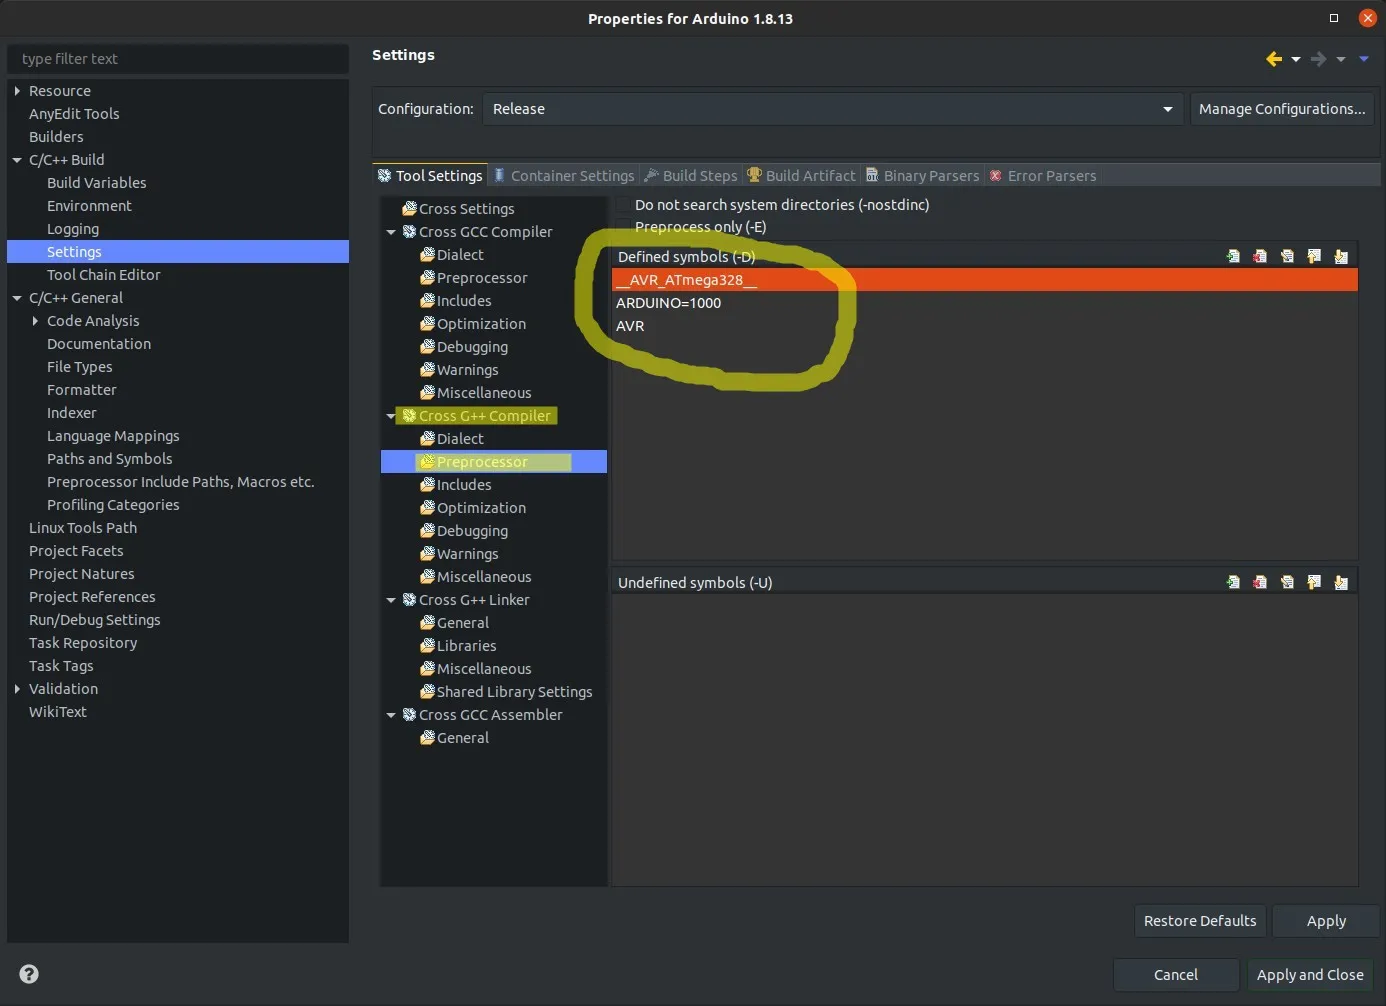1386x1006 pixels.
Task: Click the Apply button
Action: pos(1326,921)
